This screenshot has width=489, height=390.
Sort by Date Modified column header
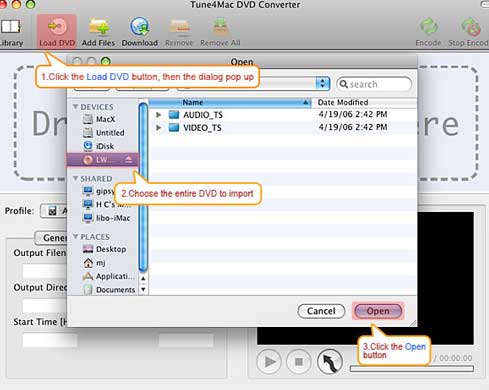pyautogui.click(x=364, y=102)
